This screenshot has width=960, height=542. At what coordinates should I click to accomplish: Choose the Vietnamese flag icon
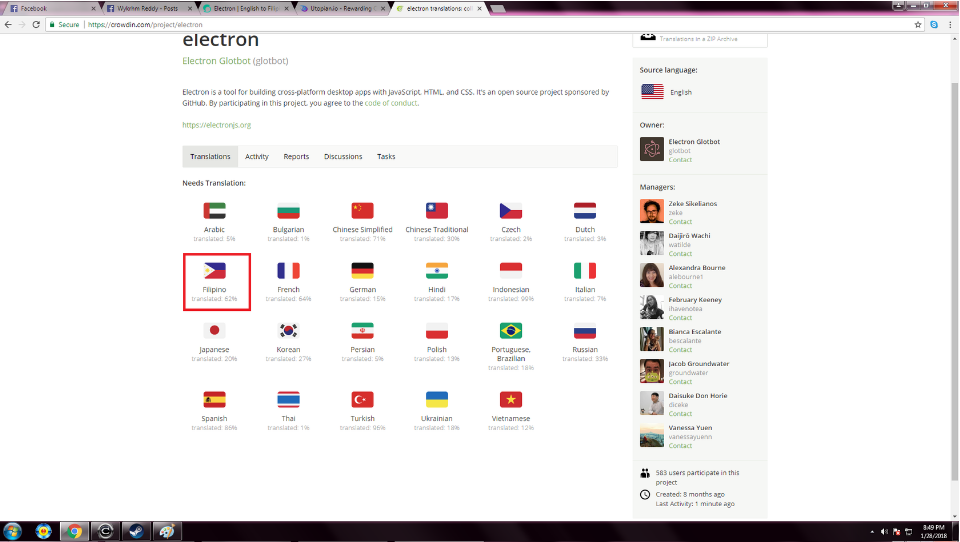pyautogui.click(x=511, y=400)
